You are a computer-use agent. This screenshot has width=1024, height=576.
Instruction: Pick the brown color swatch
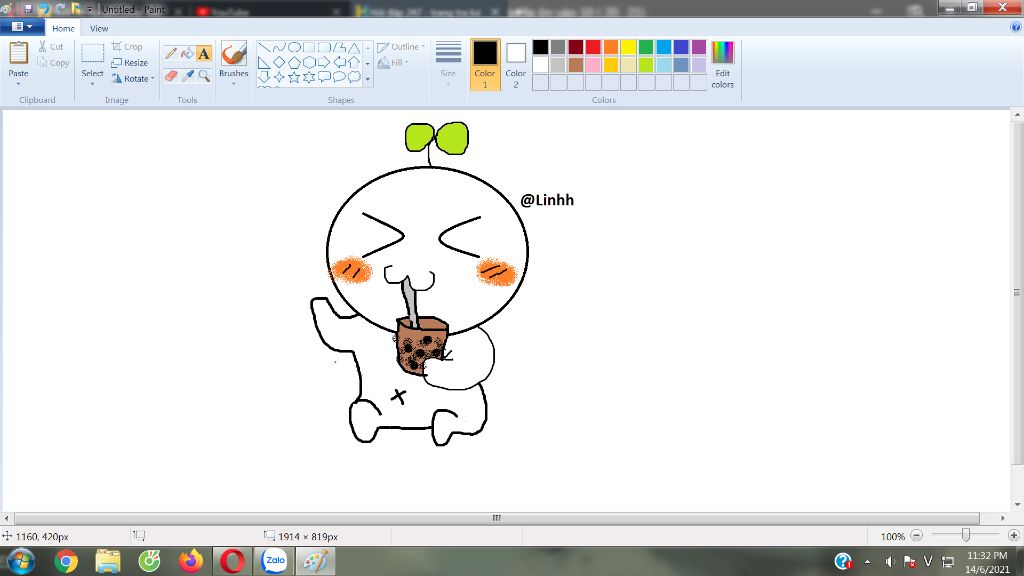pos(575,65)
